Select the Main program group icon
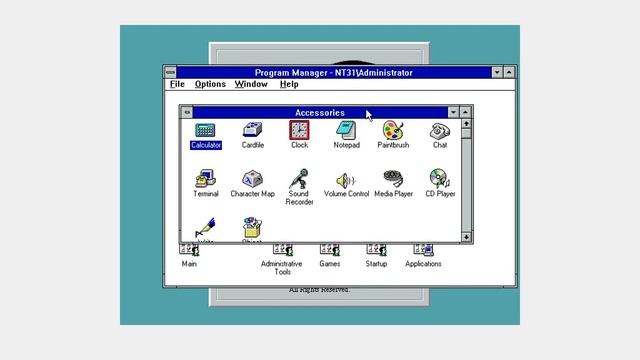The height and width of the screenshot is (360, 640). pos(189,250)
